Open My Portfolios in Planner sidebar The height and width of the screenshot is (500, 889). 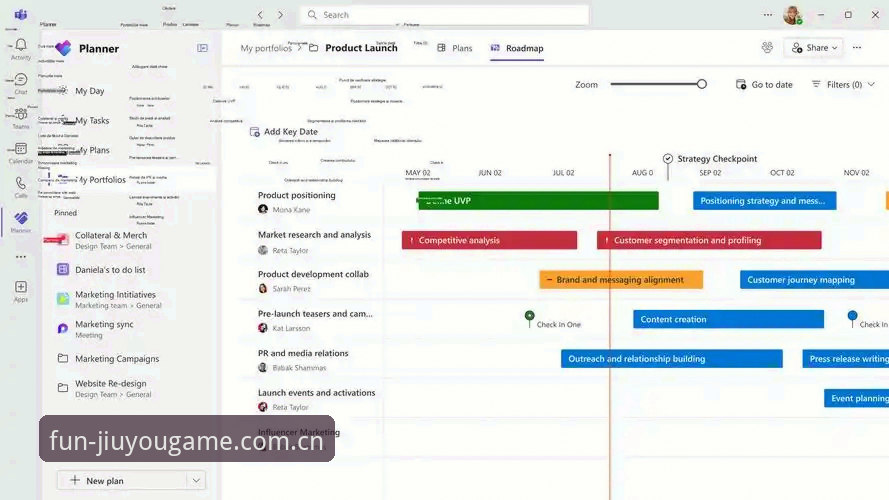click(x=101, y=180)
